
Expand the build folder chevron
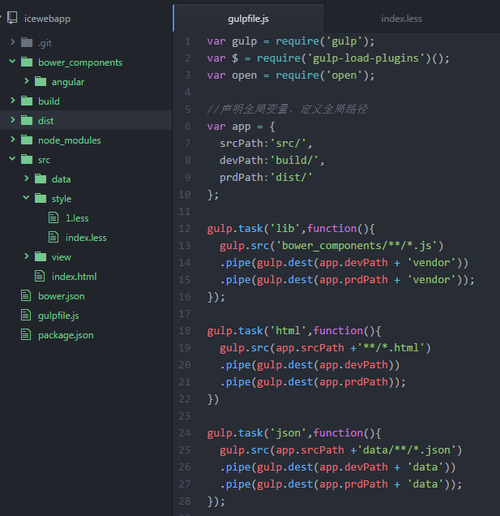click(x=13, y=100)
